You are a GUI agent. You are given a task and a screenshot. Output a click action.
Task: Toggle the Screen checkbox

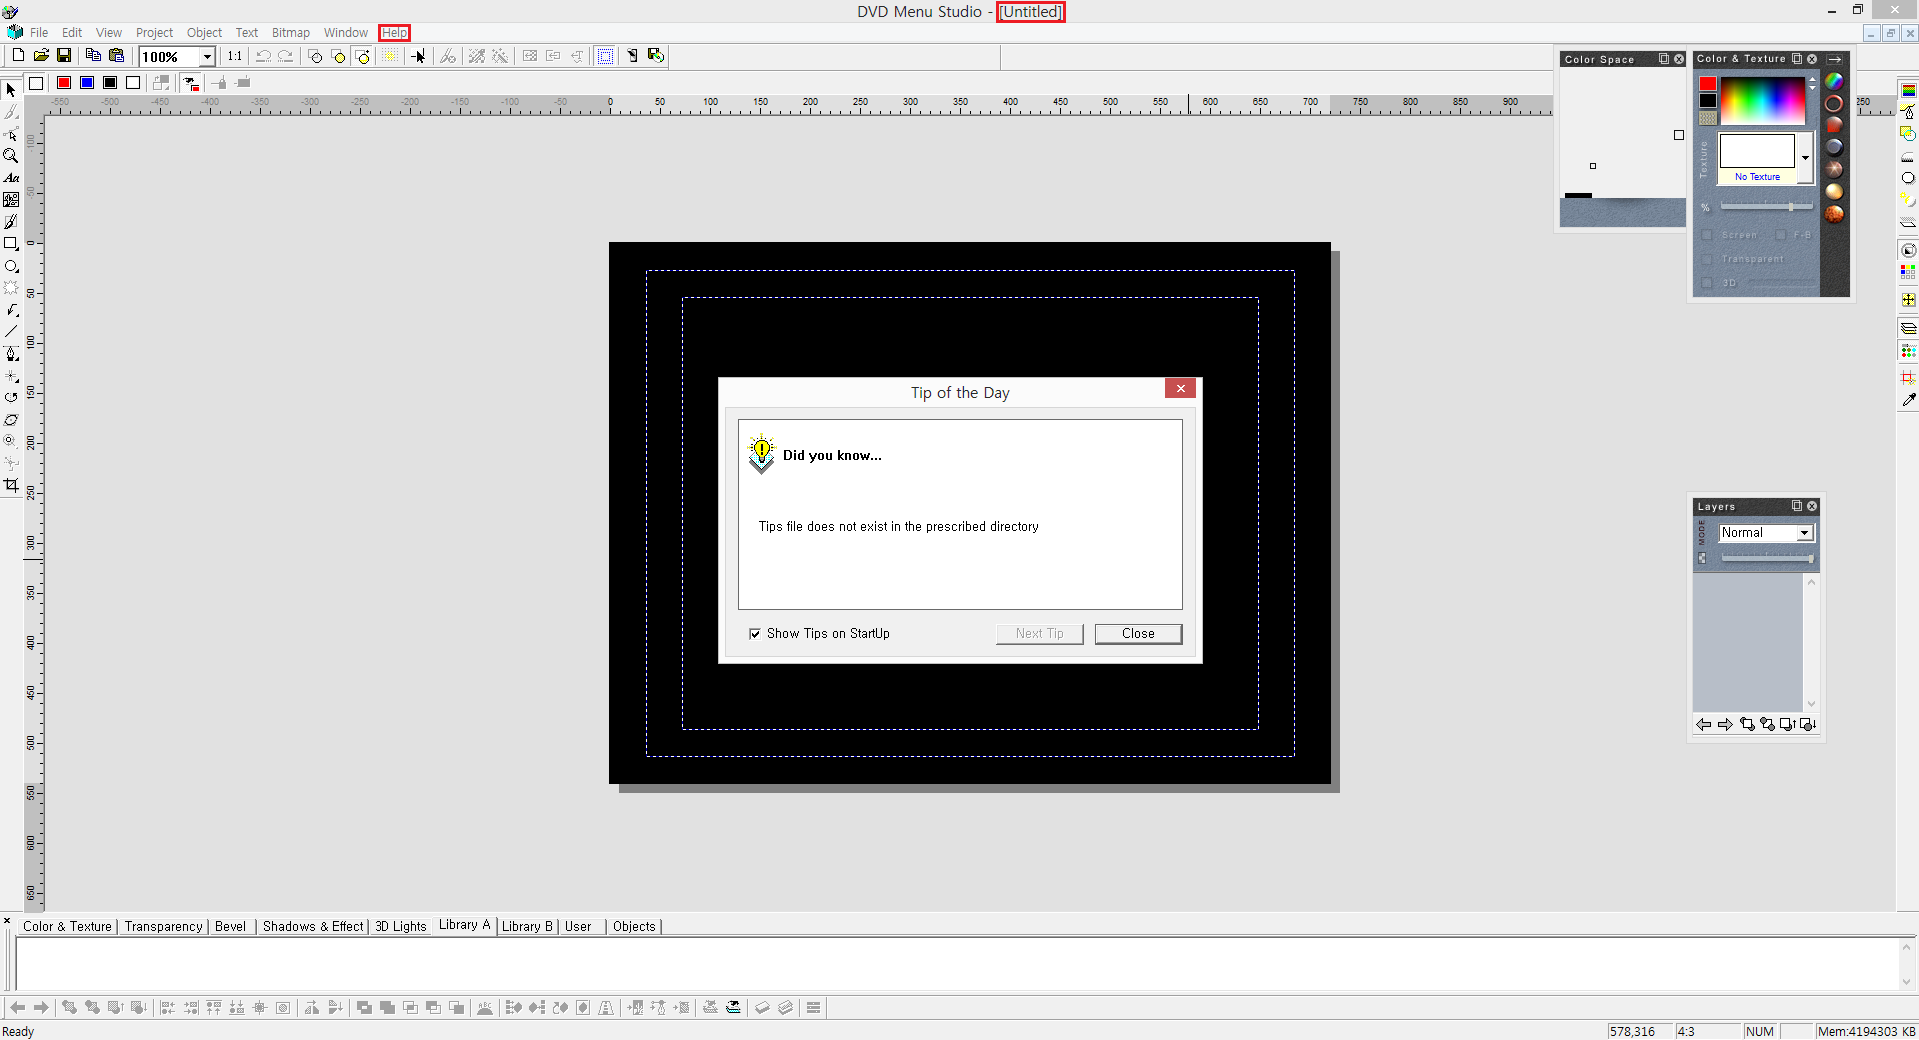click(1707, 235)
